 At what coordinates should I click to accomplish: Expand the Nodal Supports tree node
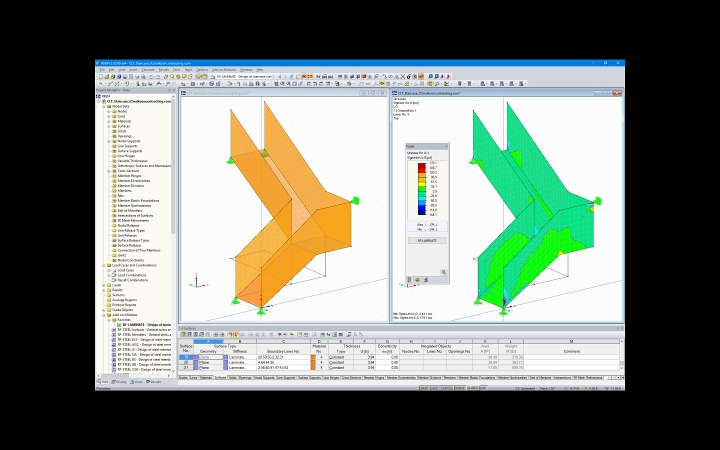point(109,141)
